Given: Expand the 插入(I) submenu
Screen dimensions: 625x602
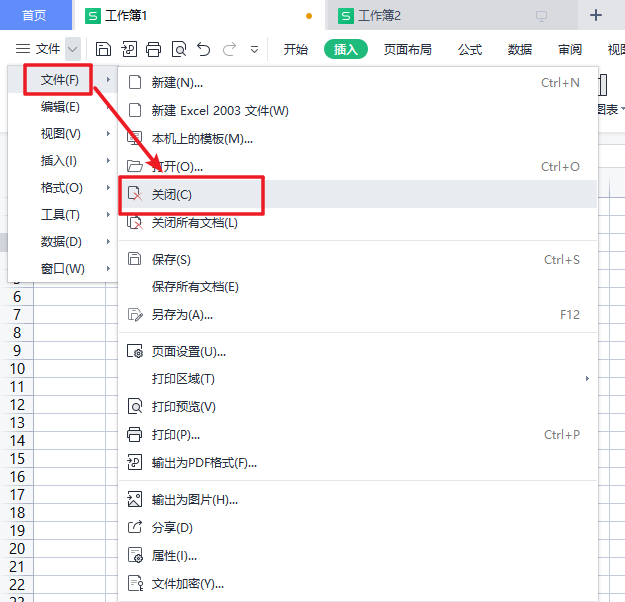Looking at the screenshot, I should (x=63, y=161).
